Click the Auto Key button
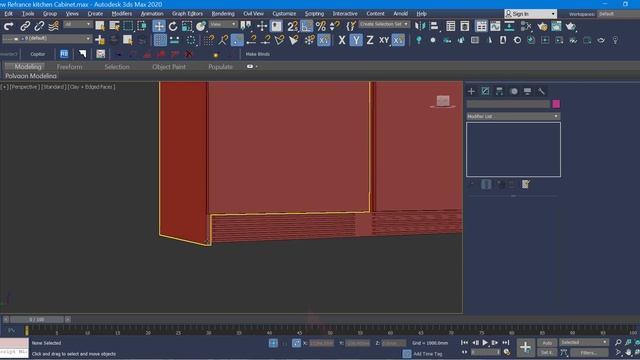 coord(547,343)
